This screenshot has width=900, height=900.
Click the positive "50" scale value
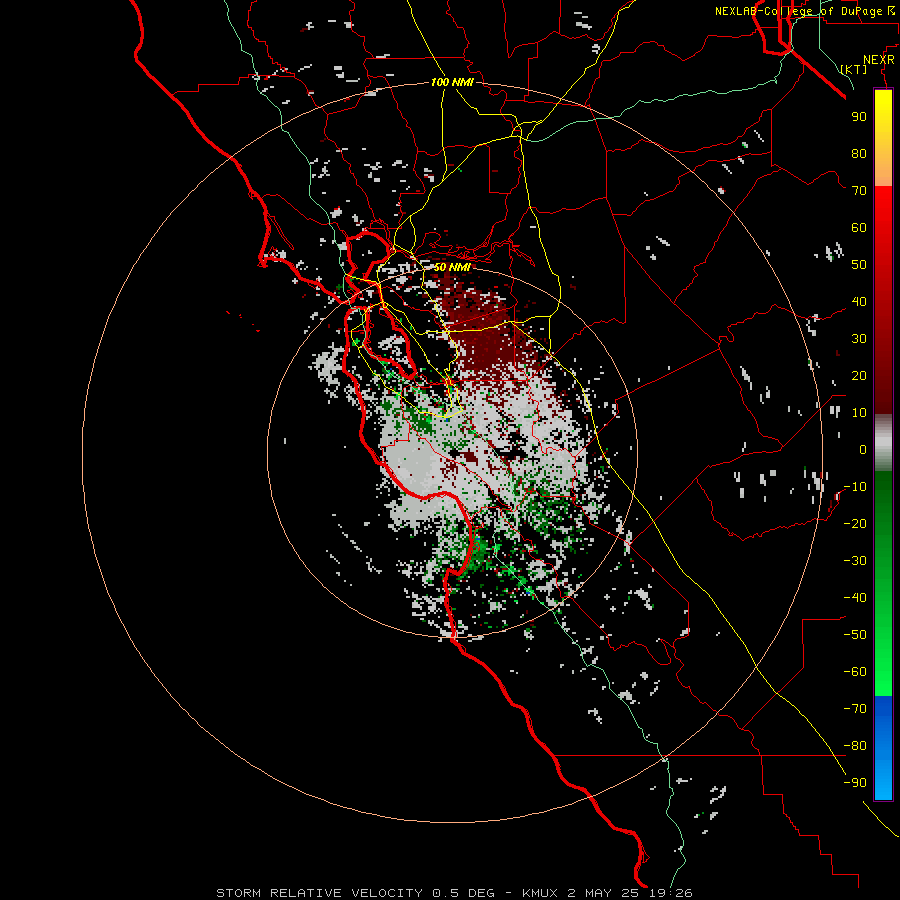[x=859, y=265]
